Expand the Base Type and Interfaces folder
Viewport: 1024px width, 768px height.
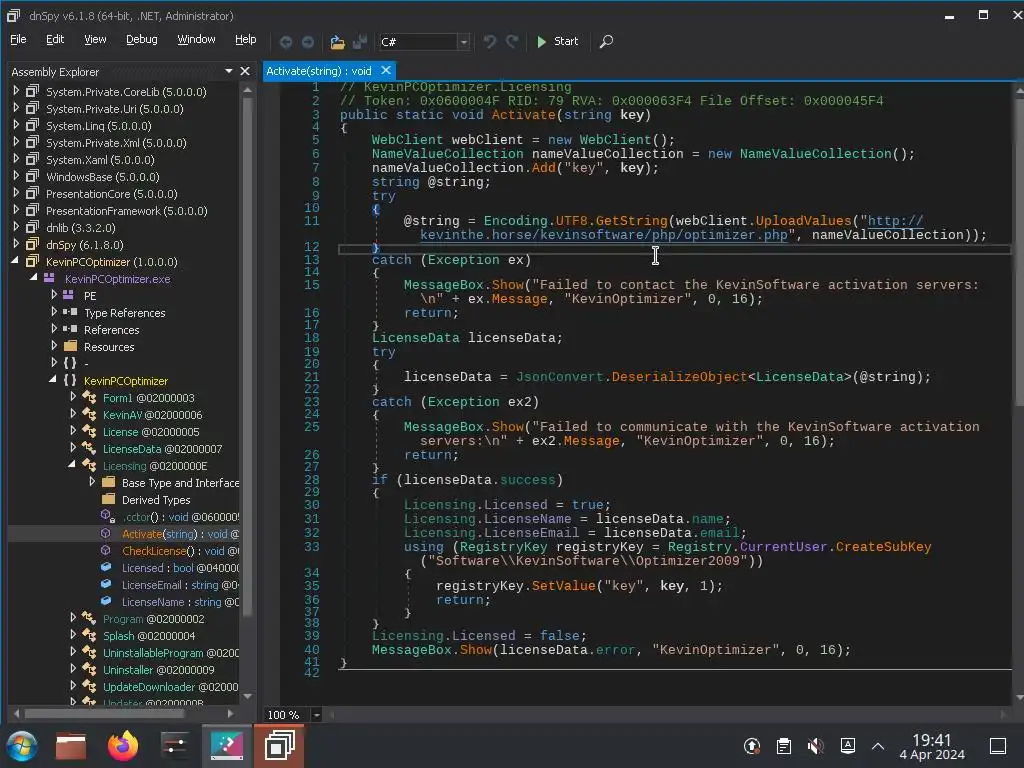coord(92,481)
